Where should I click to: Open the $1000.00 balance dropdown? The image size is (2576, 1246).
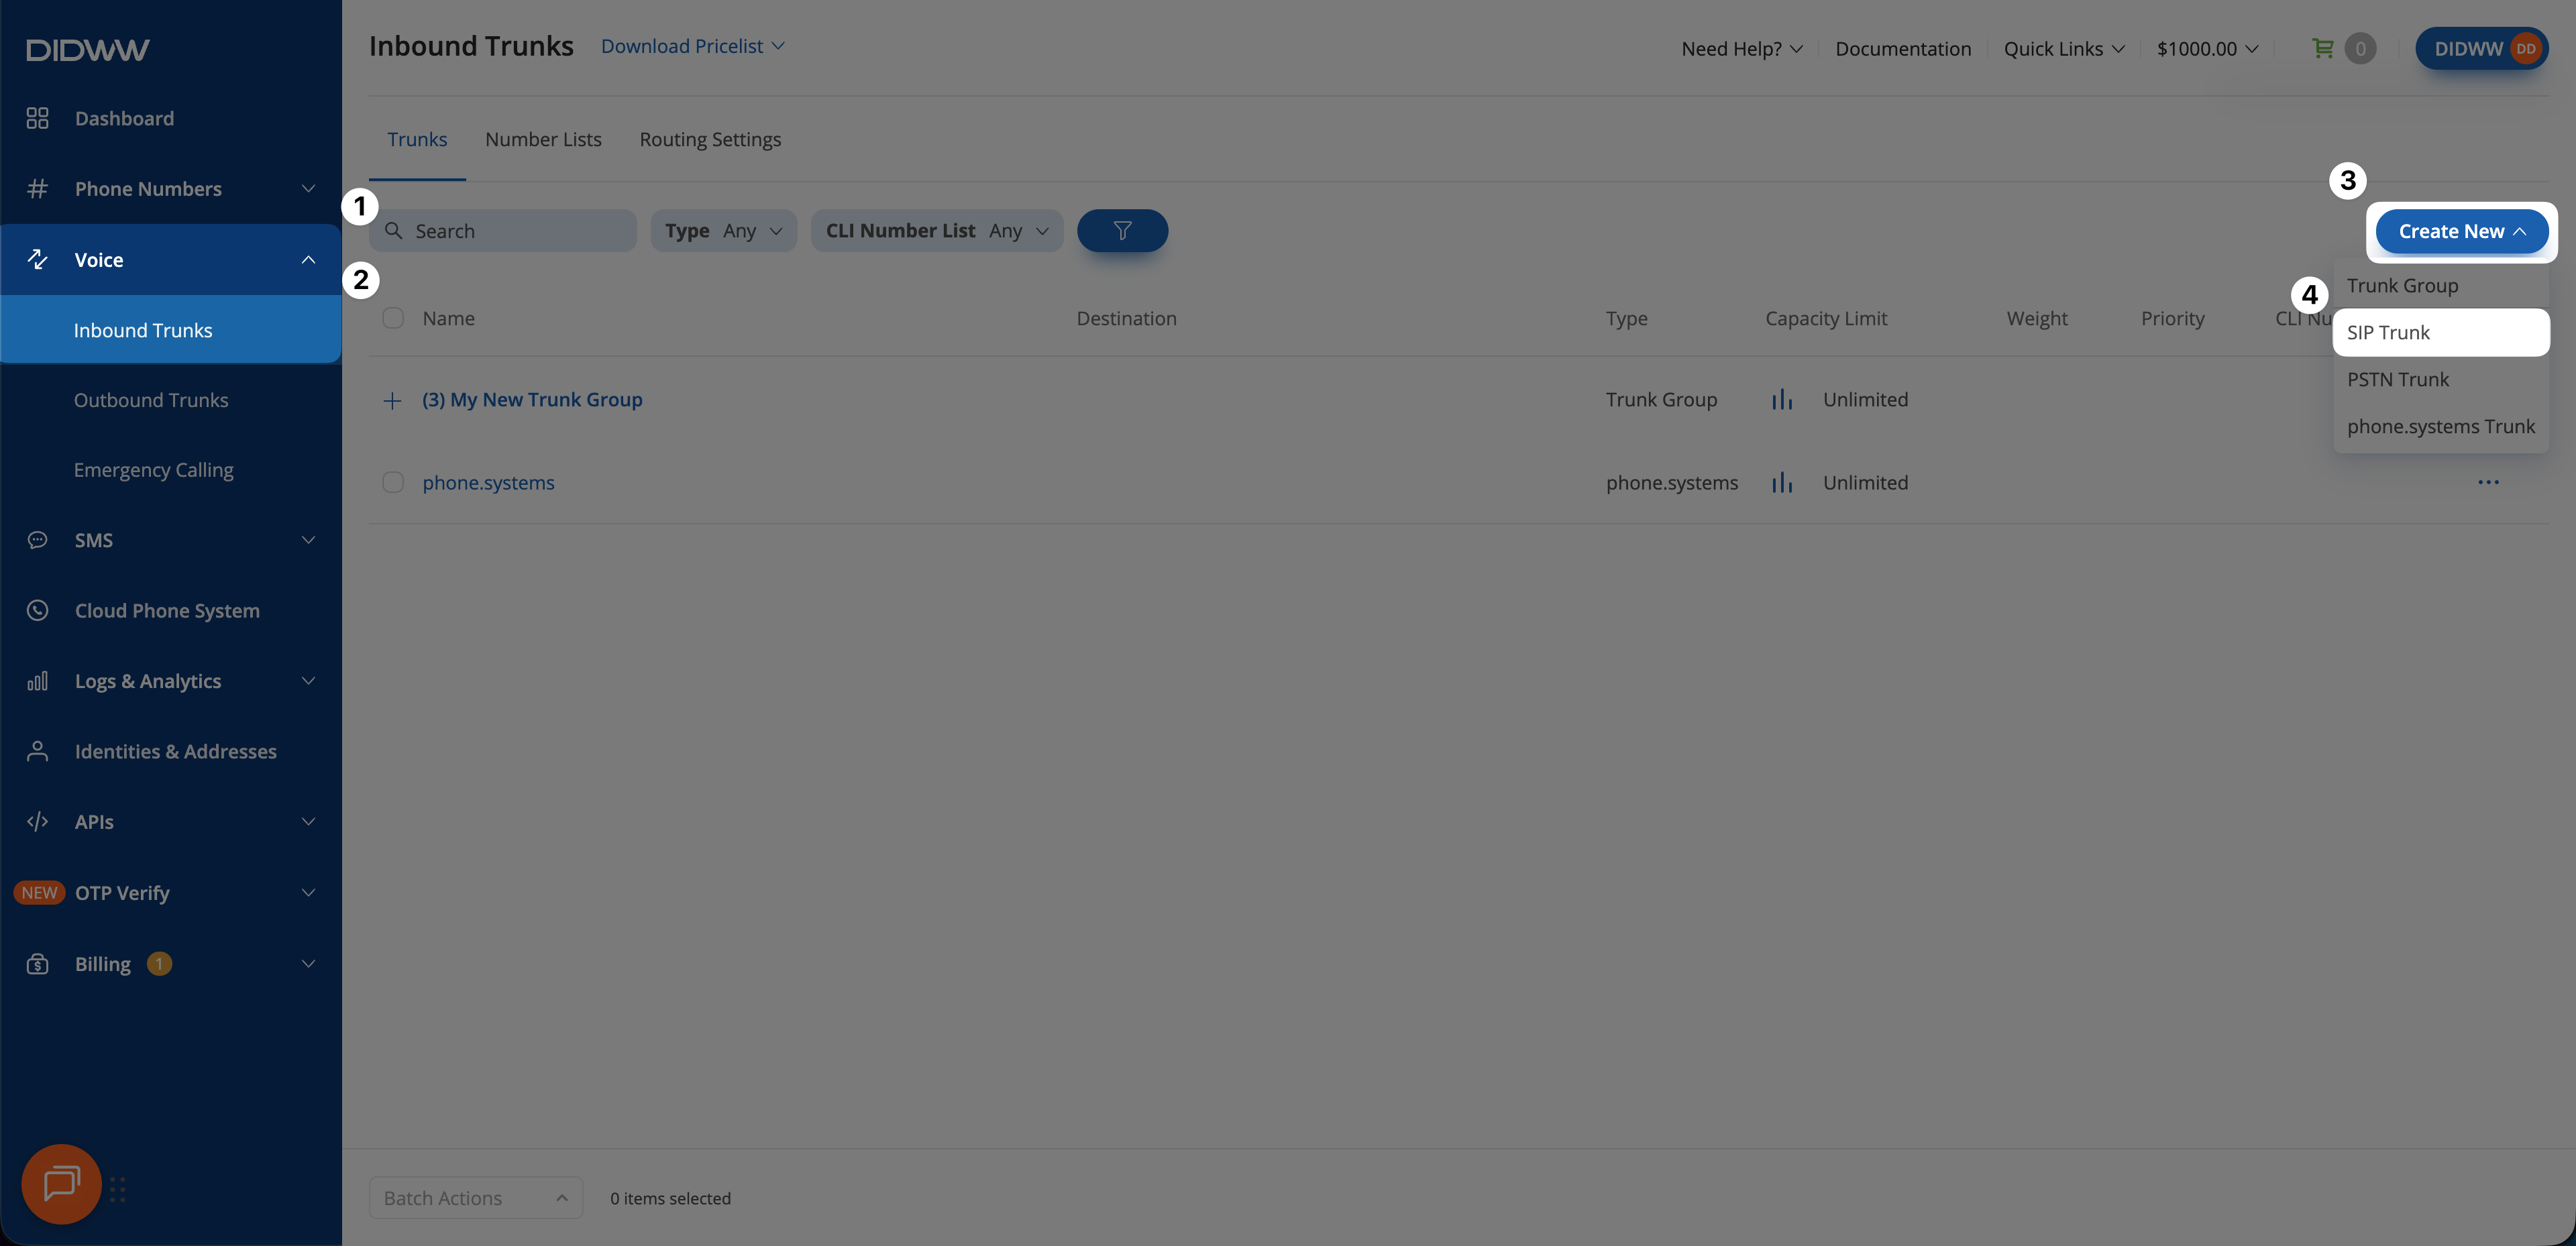[2207, 49]
